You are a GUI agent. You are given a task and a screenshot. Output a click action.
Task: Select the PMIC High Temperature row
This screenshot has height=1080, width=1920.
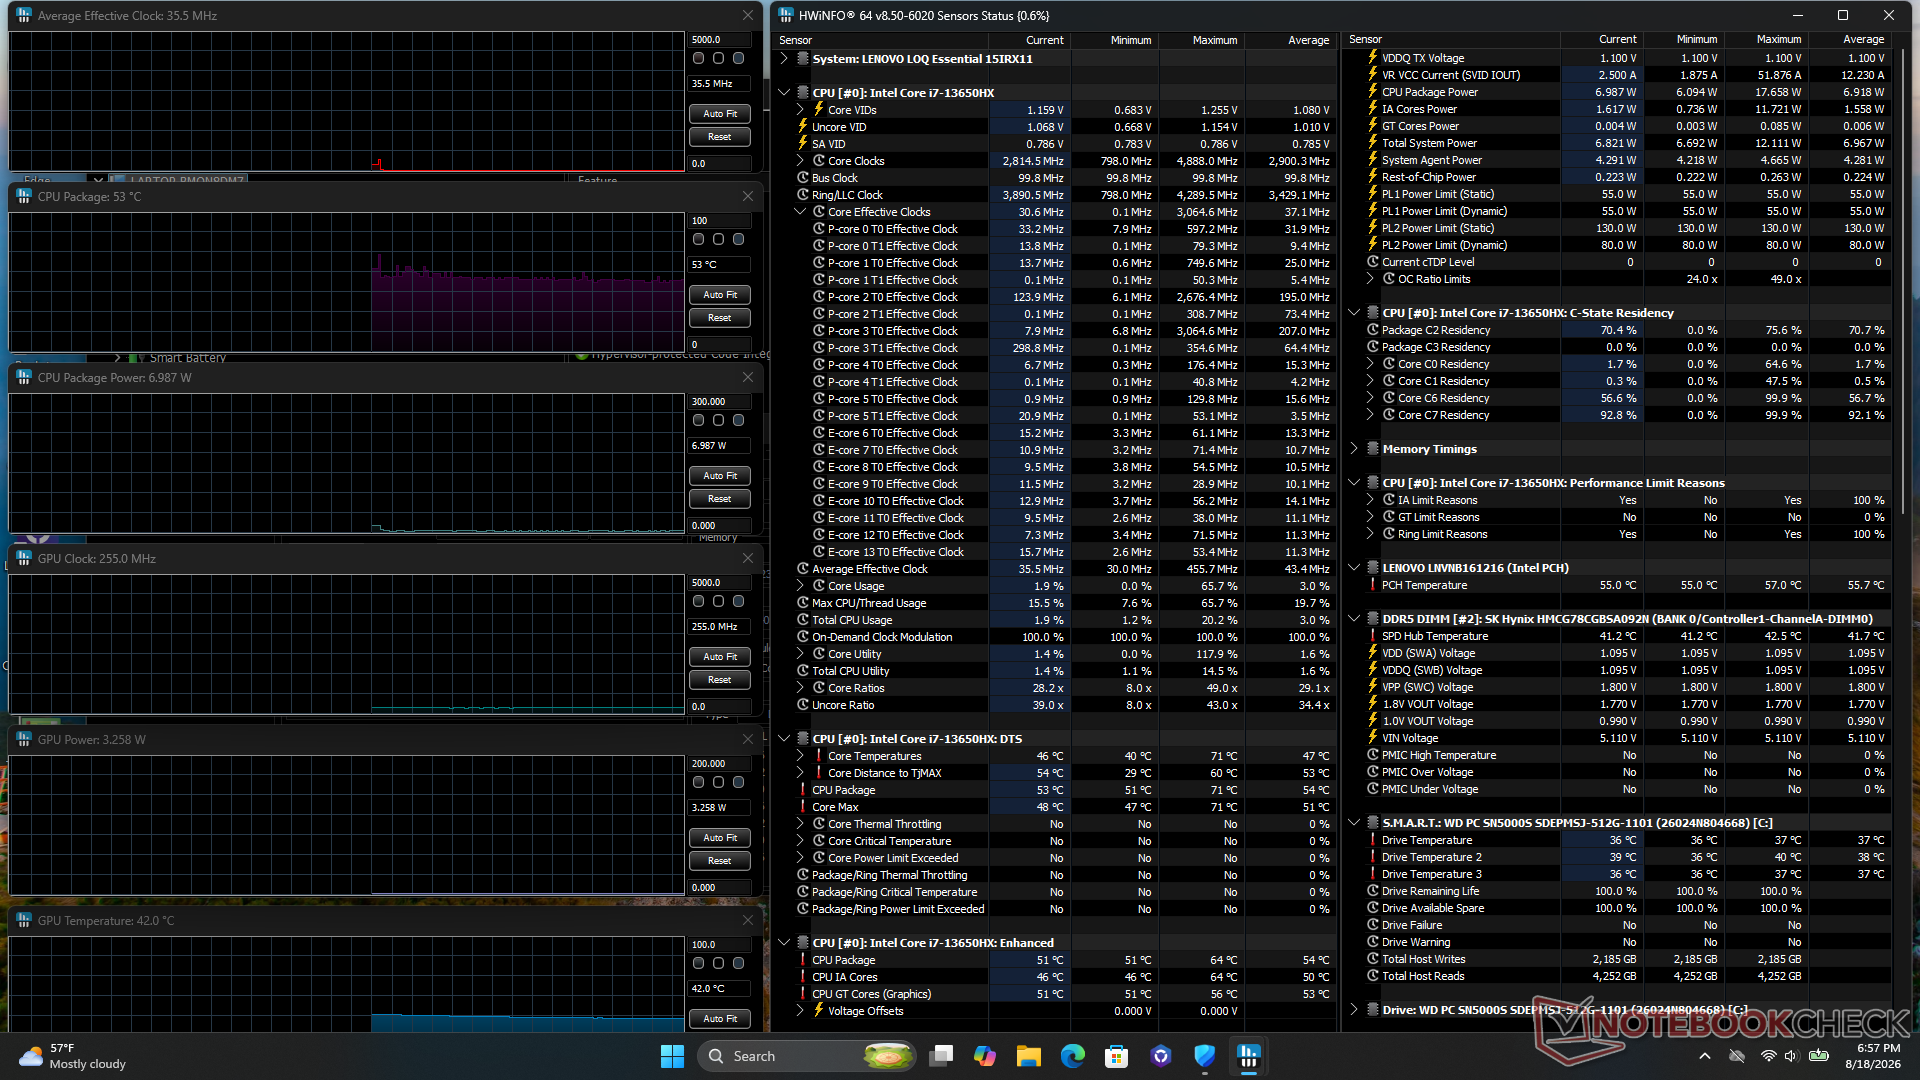1620,755
